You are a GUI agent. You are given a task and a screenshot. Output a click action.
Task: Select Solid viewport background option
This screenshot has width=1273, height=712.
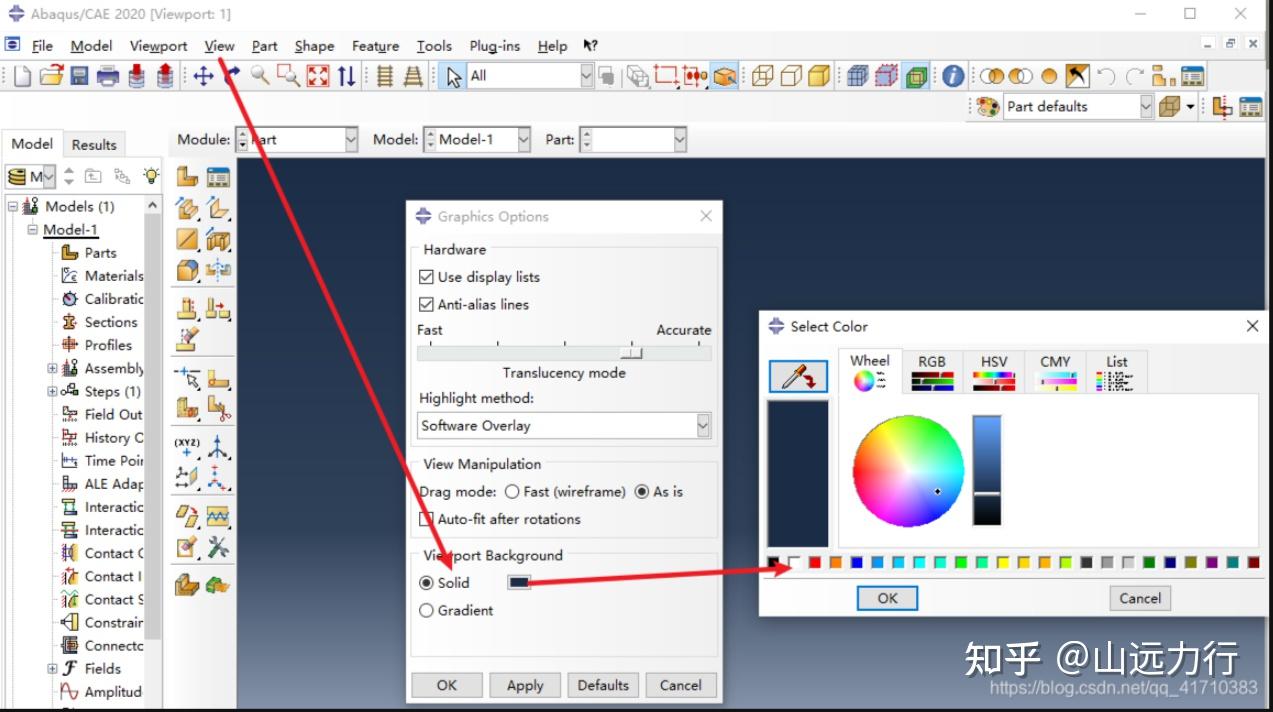click(427, 582)
